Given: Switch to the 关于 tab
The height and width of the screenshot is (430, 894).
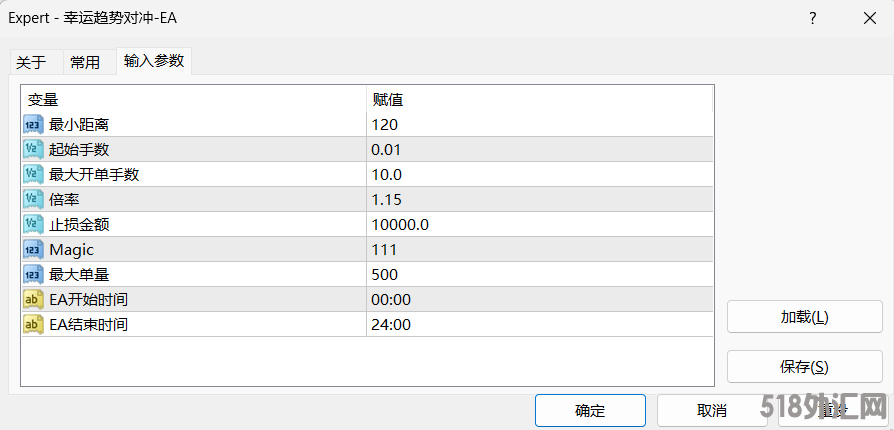Looking at the screenshot, I should 31,62.
